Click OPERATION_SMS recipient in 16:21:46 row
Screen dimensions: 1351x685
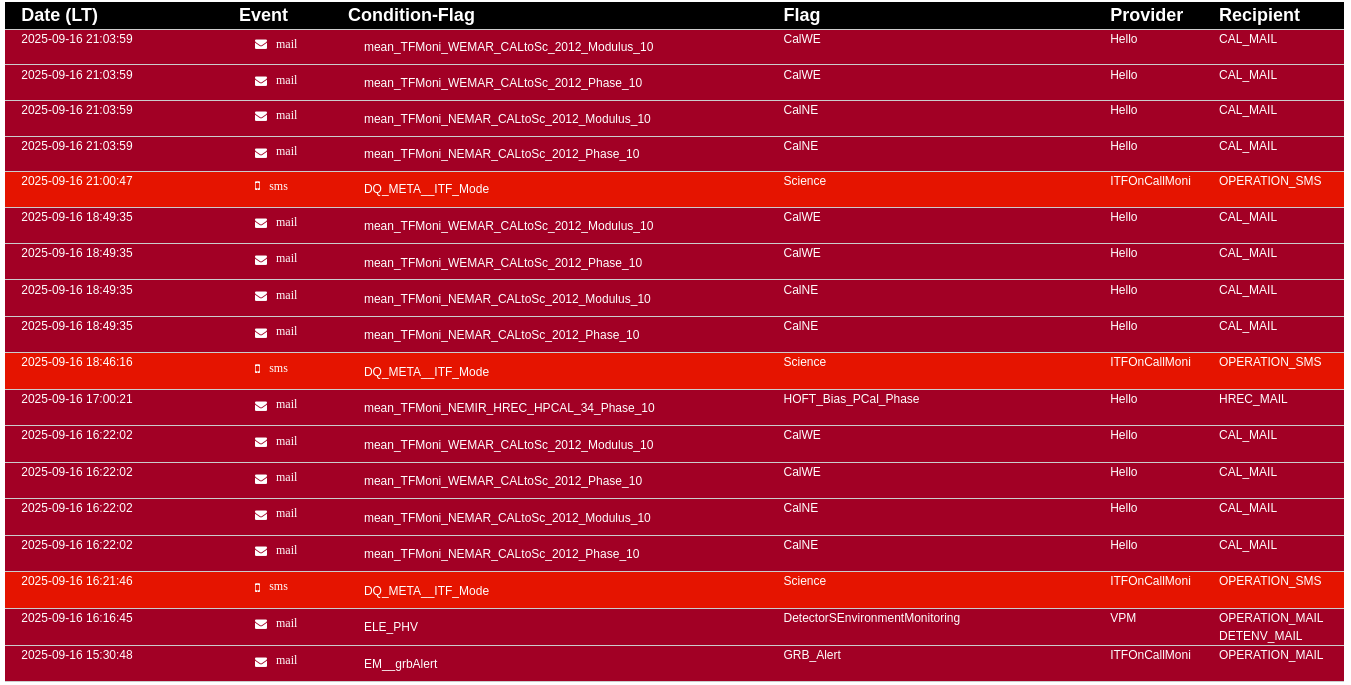click(x=1270, y=581)
